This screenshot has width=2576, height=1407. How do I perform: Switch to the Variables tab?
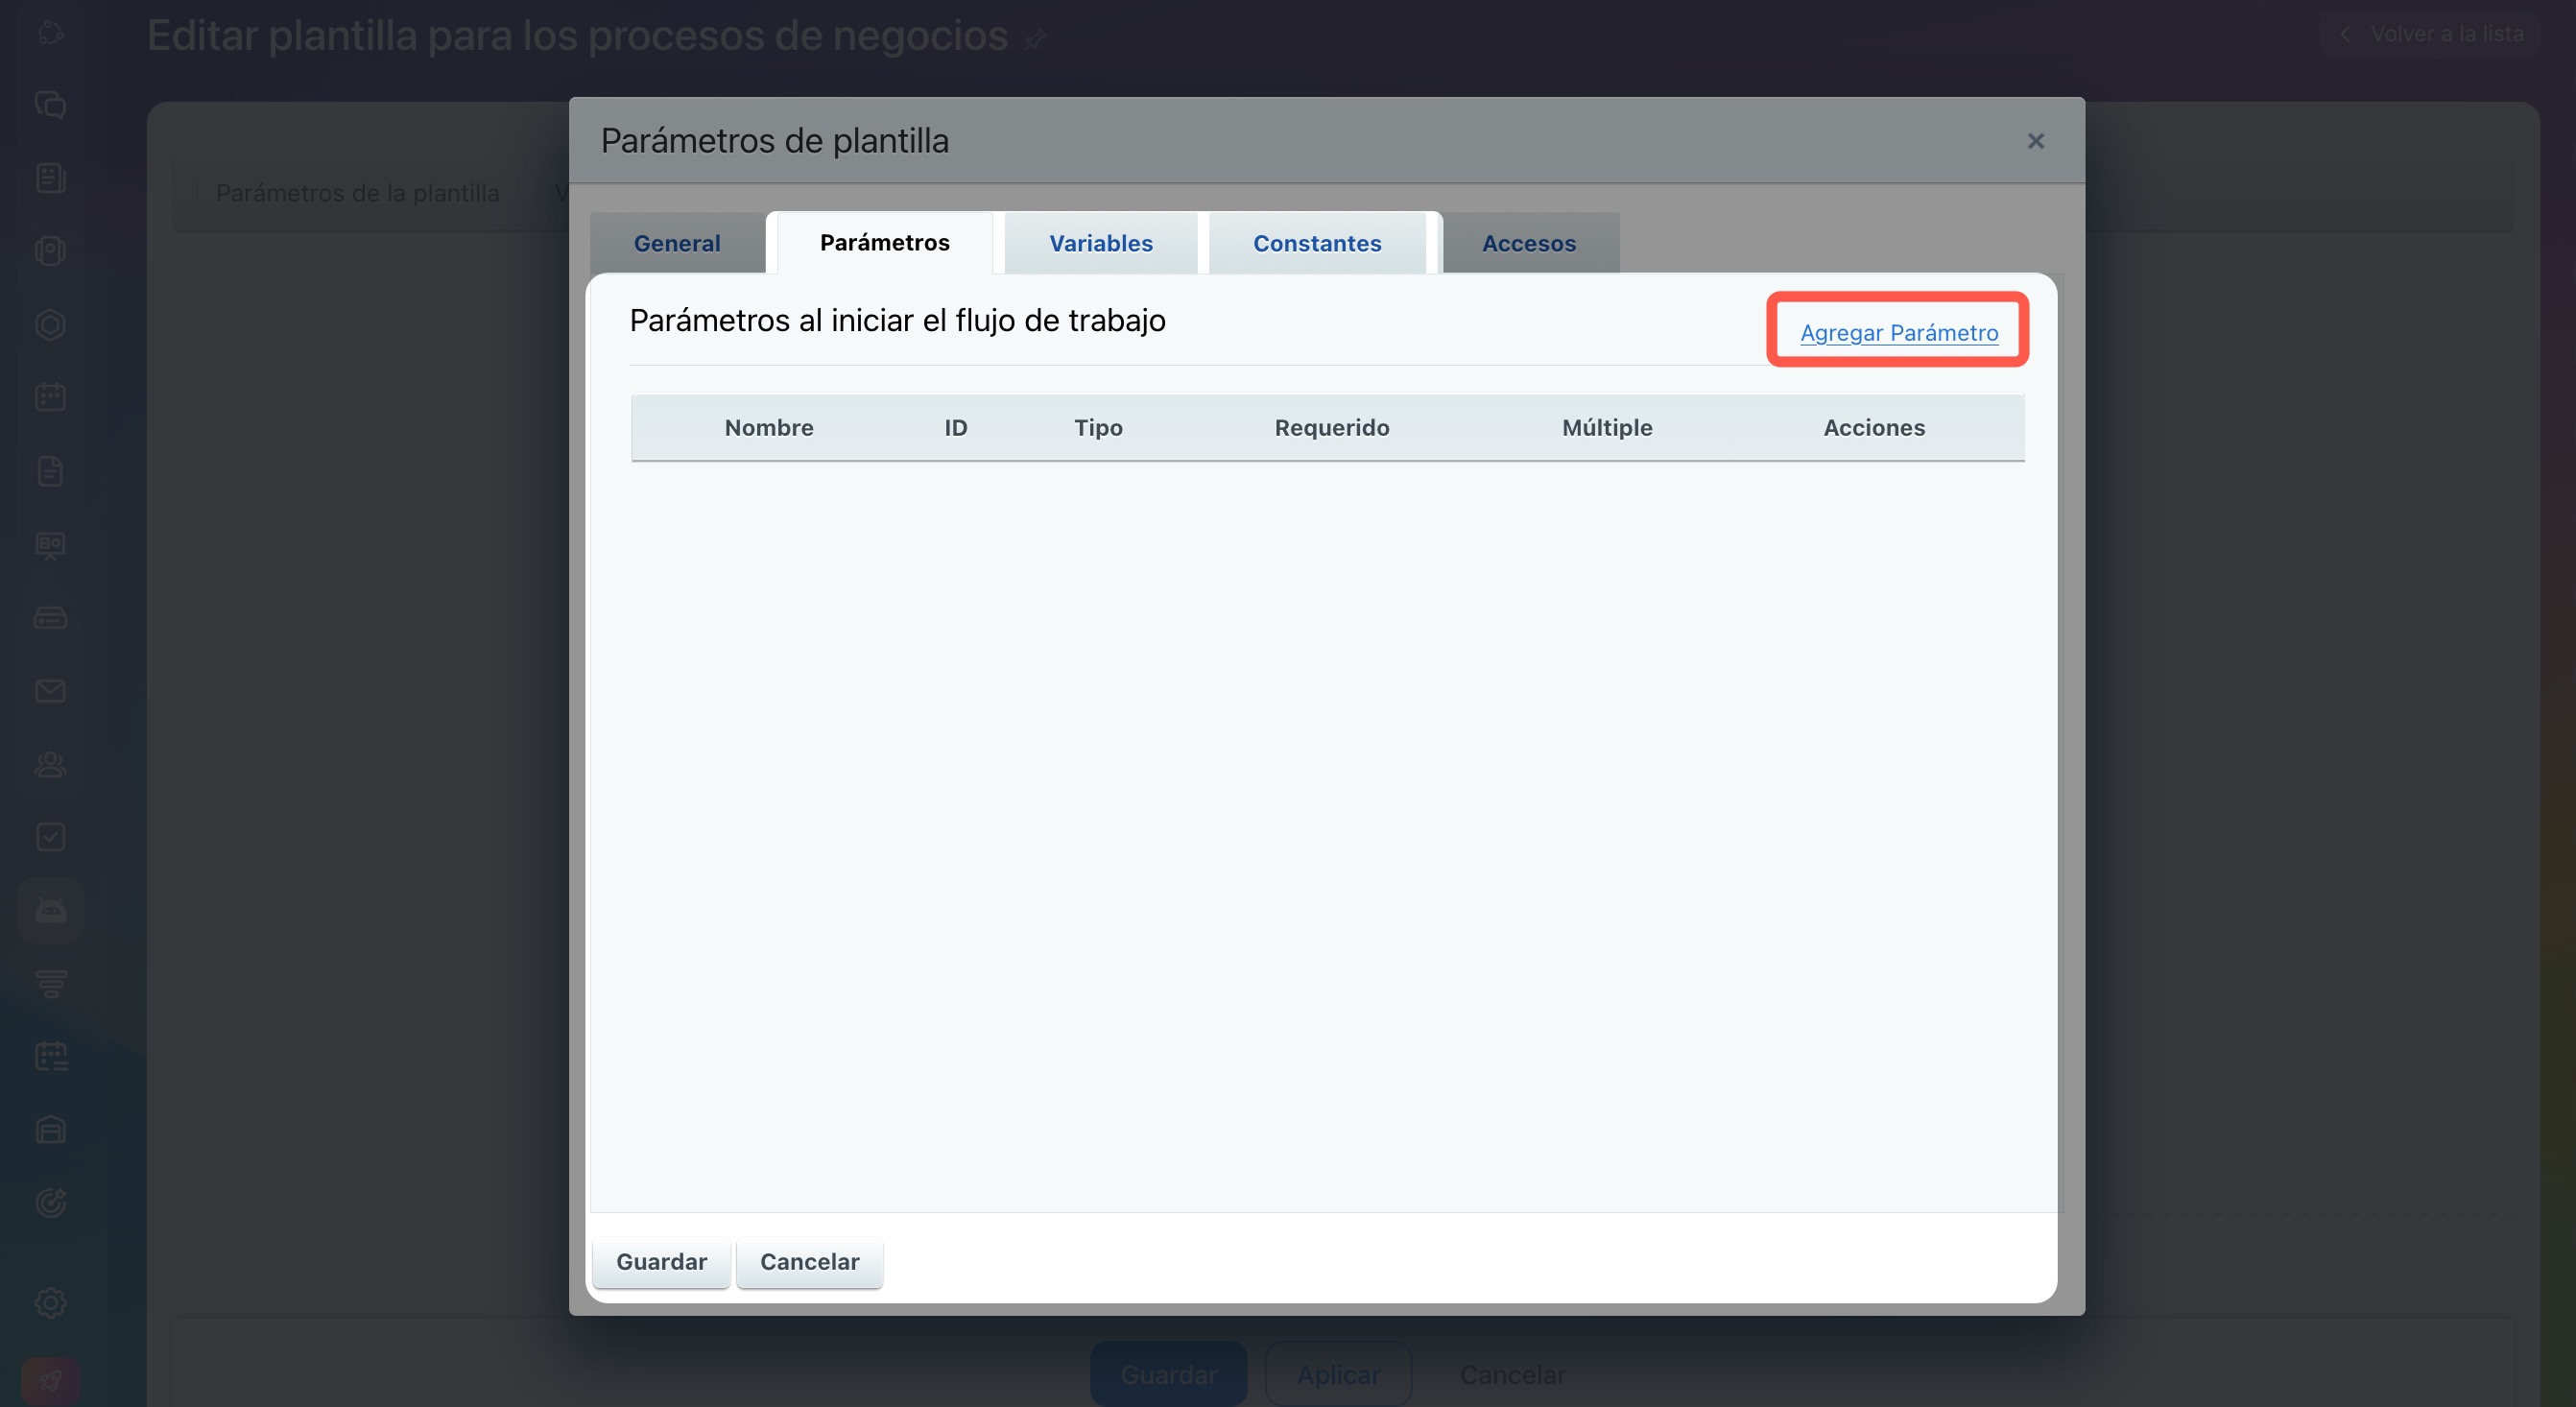tap(1100, 243)
